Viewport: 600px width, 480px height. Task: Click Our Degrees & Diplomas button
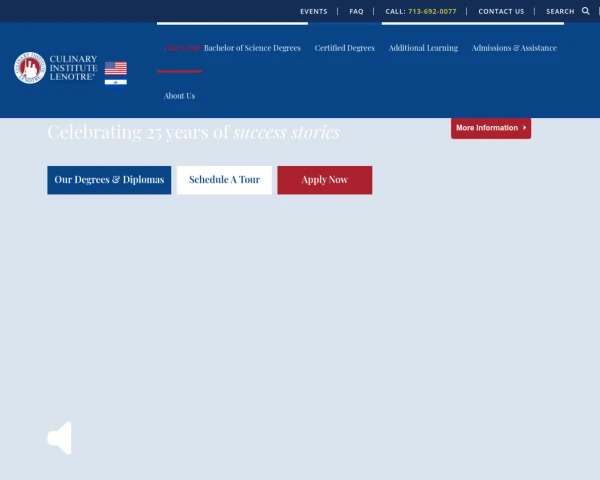(x=109, y=180)
